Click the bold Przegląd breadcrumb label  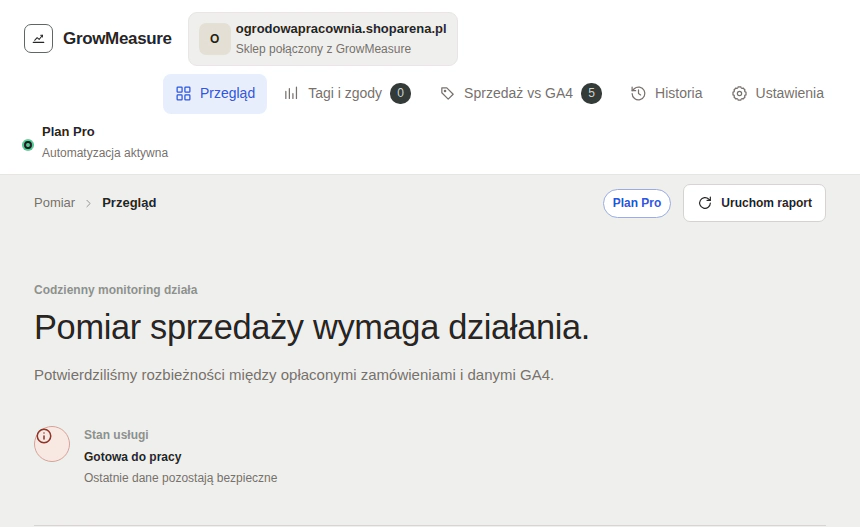coord(129,203)
